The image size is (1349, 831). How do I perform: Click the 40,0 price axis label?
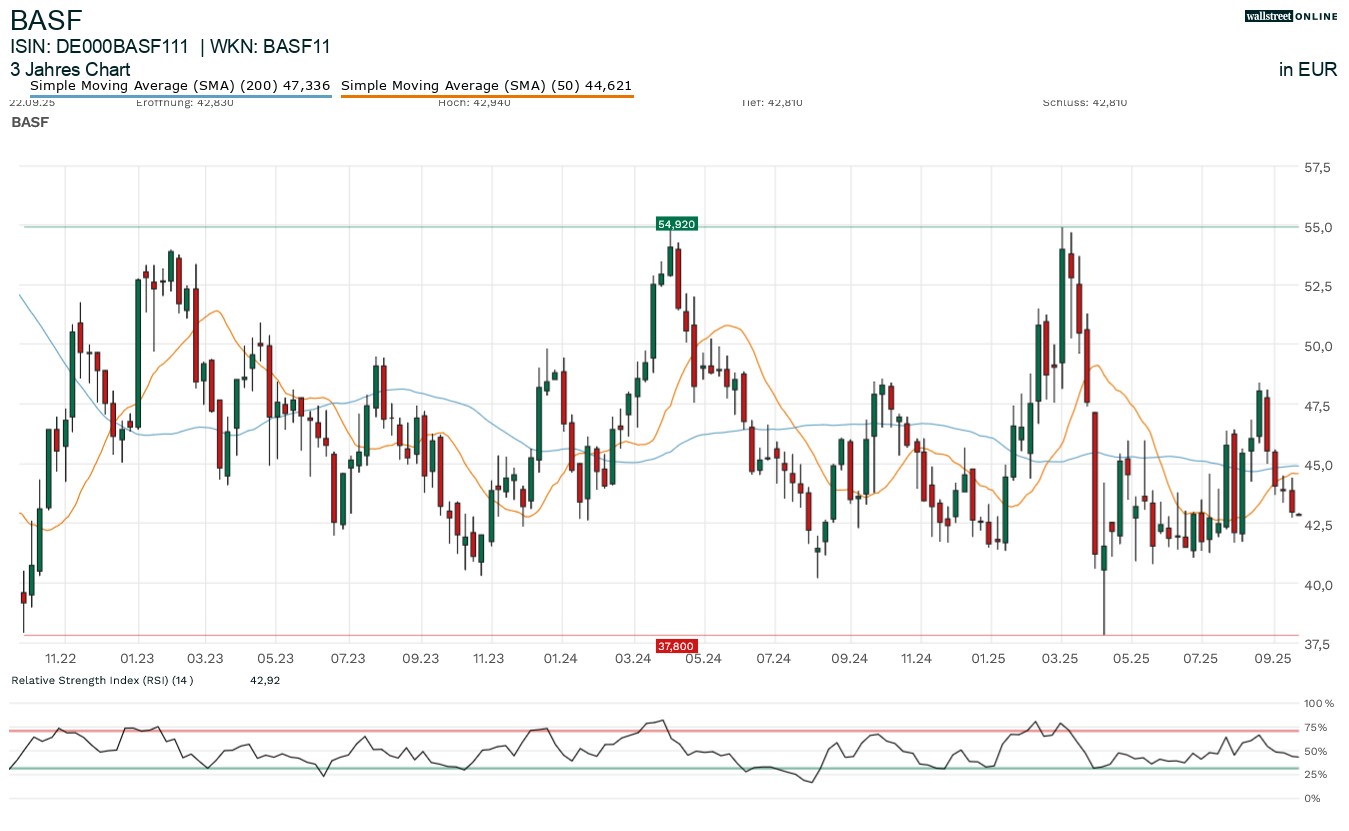tap(1319, 584)
